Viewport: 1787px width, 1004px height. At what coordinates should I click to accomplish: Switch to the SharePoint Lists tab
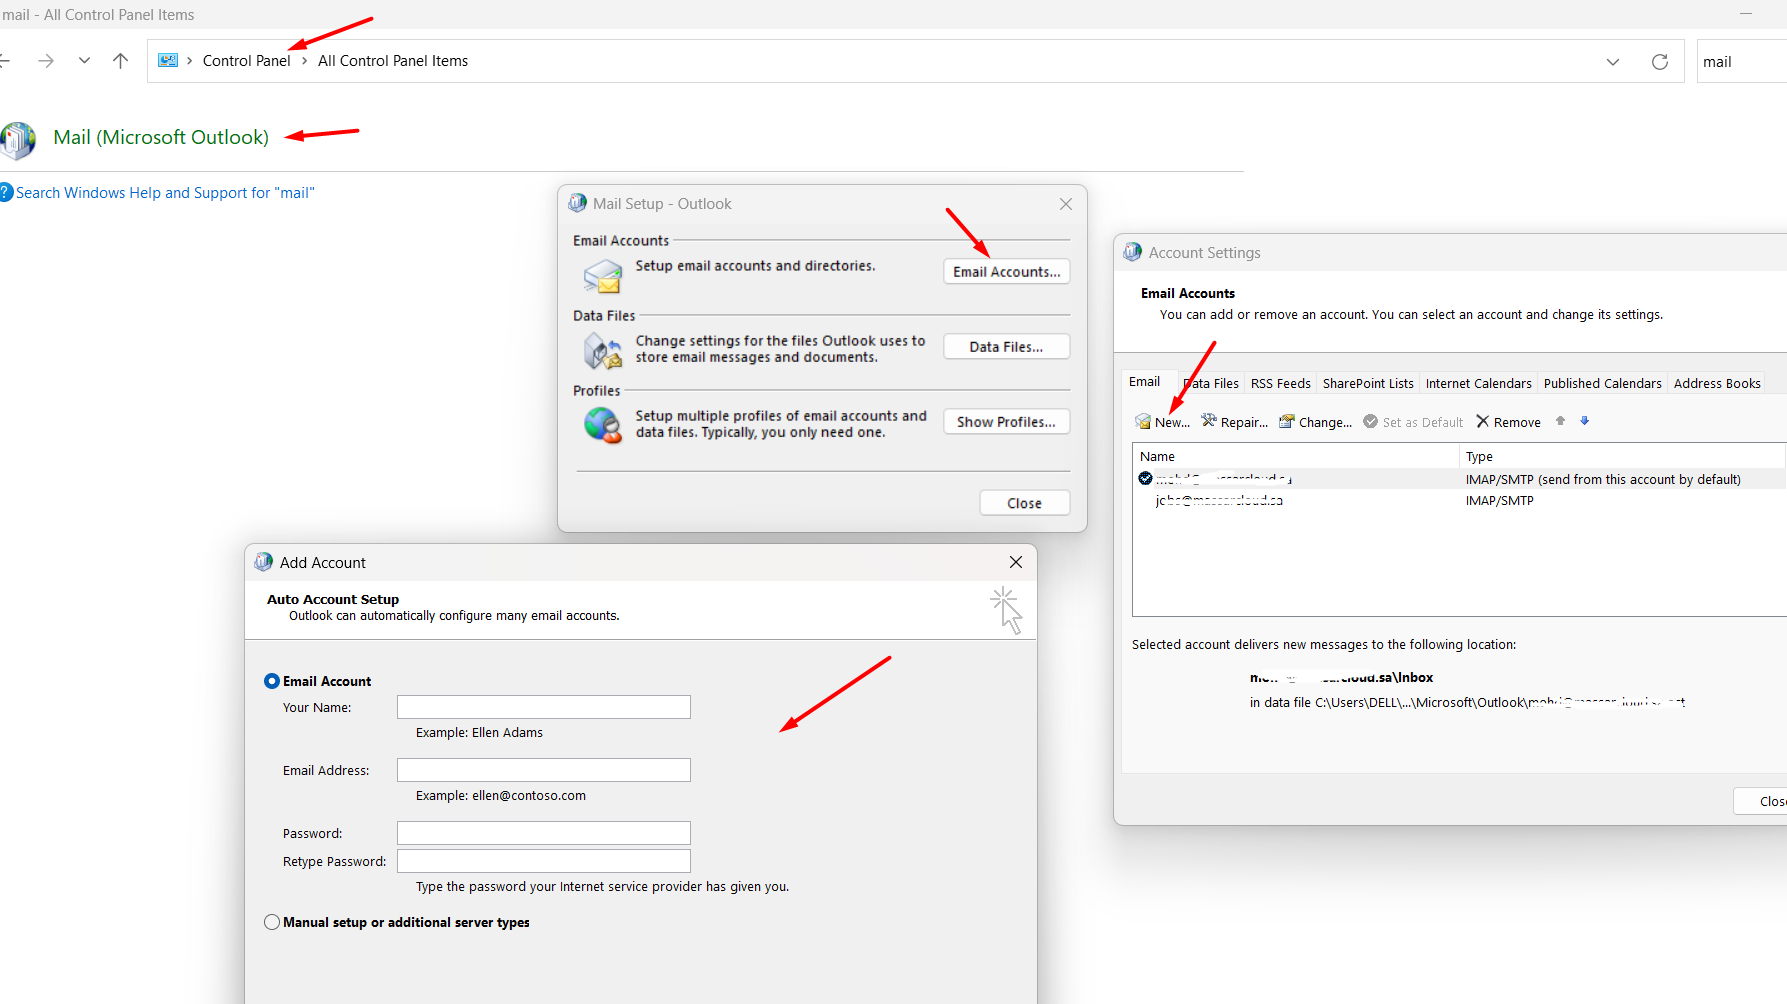[1368, 384]
